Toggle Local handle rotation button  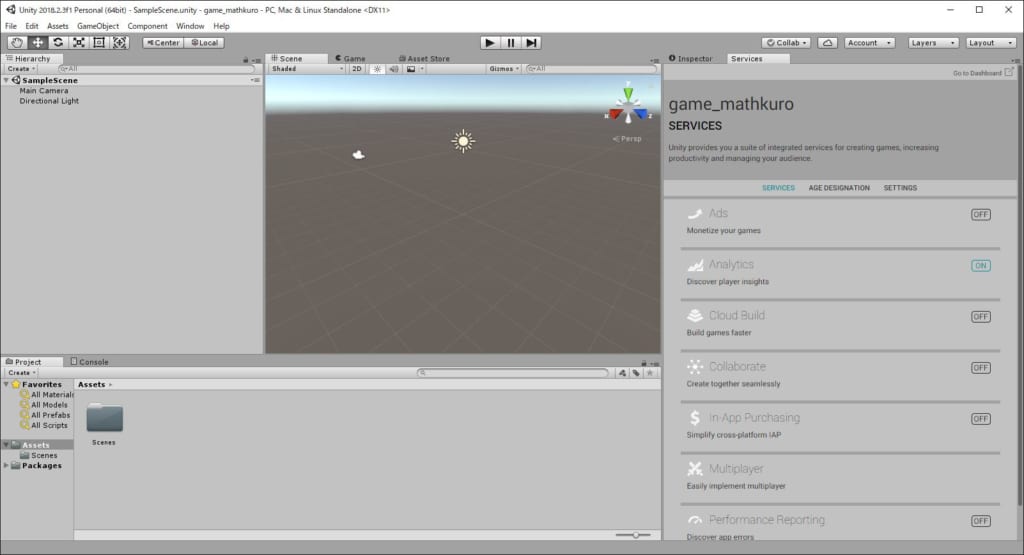(x=204, y=42)
